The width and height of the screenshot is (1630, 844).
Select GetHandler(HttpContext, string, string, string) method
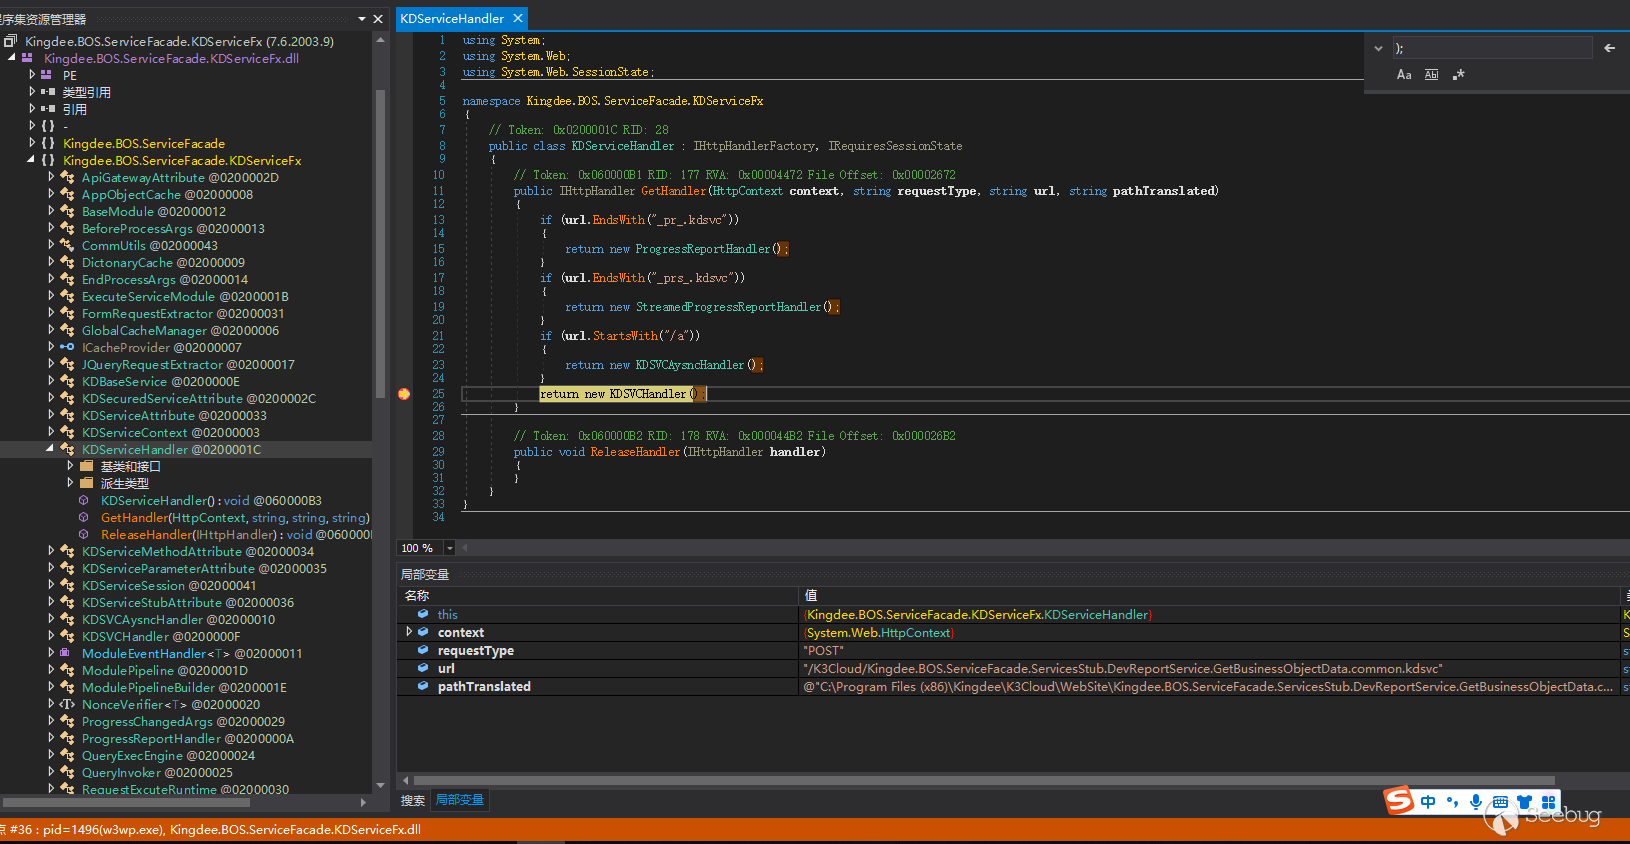click(235, 517)
